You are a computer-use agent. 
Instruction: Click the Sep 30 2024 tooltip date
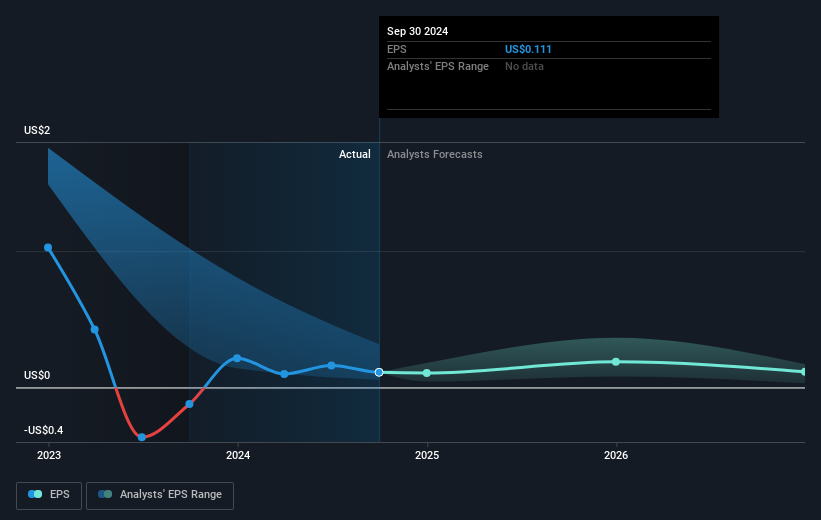(417, 31)
